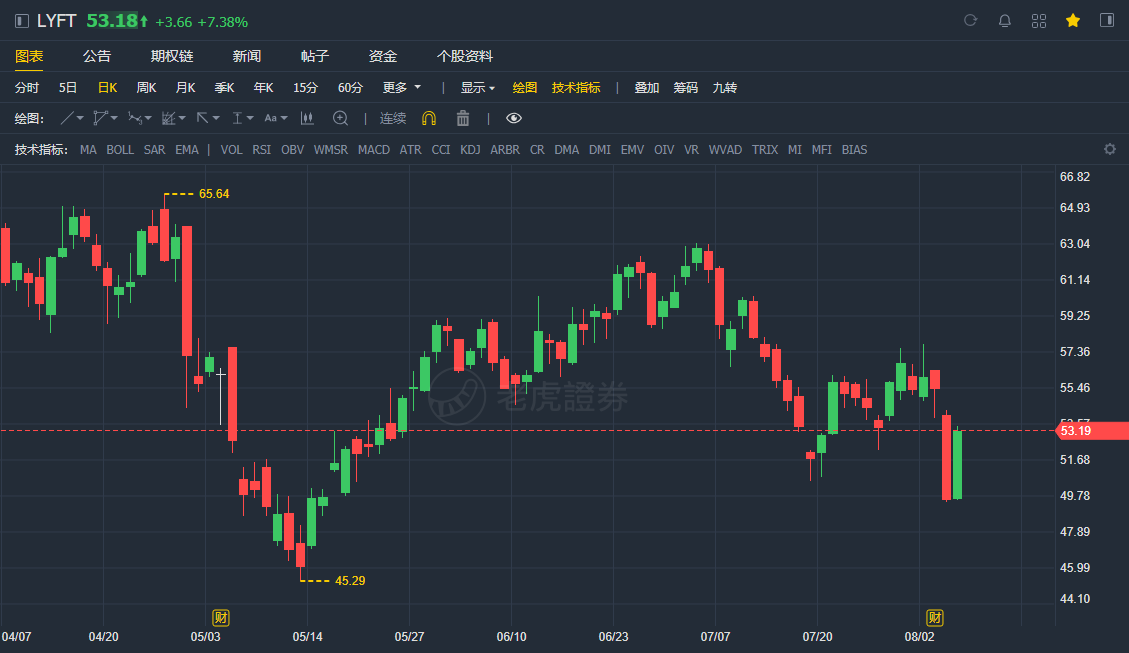Switch to the 图表 tab
Screen dimensions: 1129x653
pyautogui.click(x=29, y=56)
